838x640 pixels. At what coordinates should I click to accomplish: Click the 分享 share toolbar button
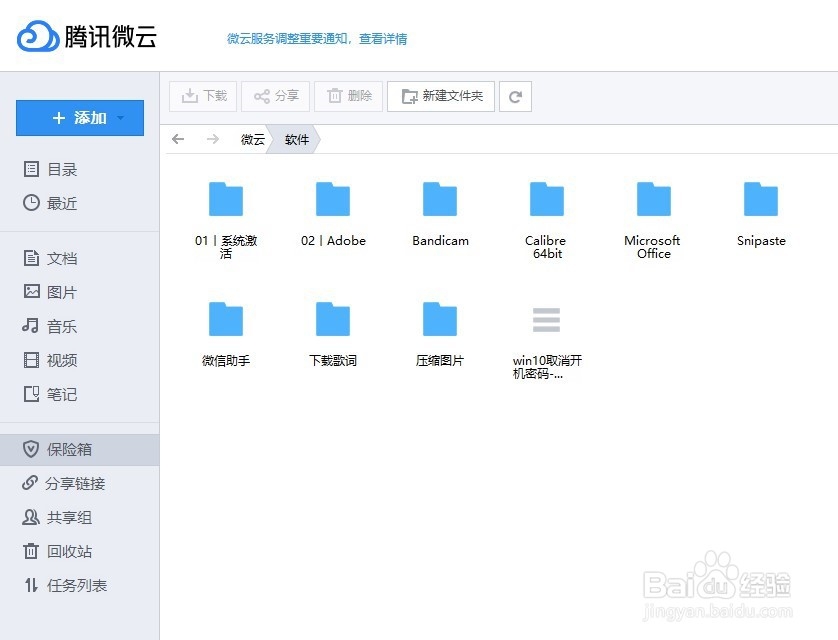click(276, 96)
